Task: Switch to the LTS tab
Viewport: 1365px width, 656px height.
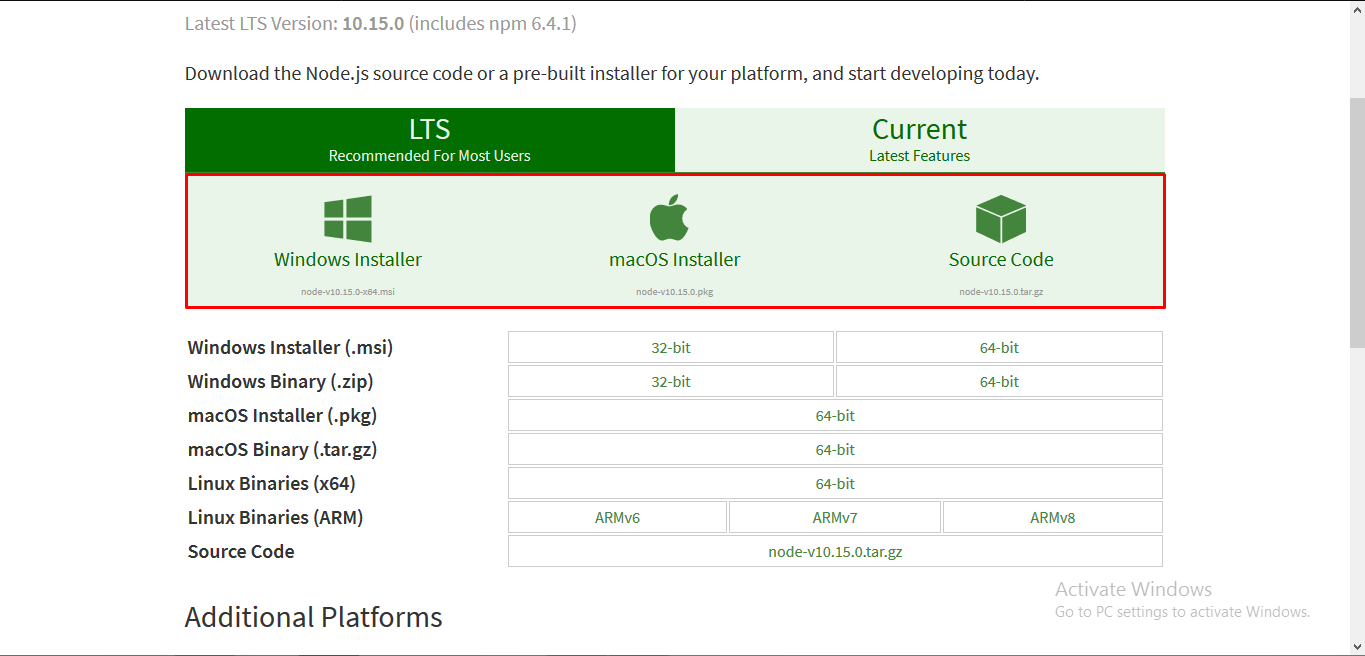Action: (x=430, y=139)
